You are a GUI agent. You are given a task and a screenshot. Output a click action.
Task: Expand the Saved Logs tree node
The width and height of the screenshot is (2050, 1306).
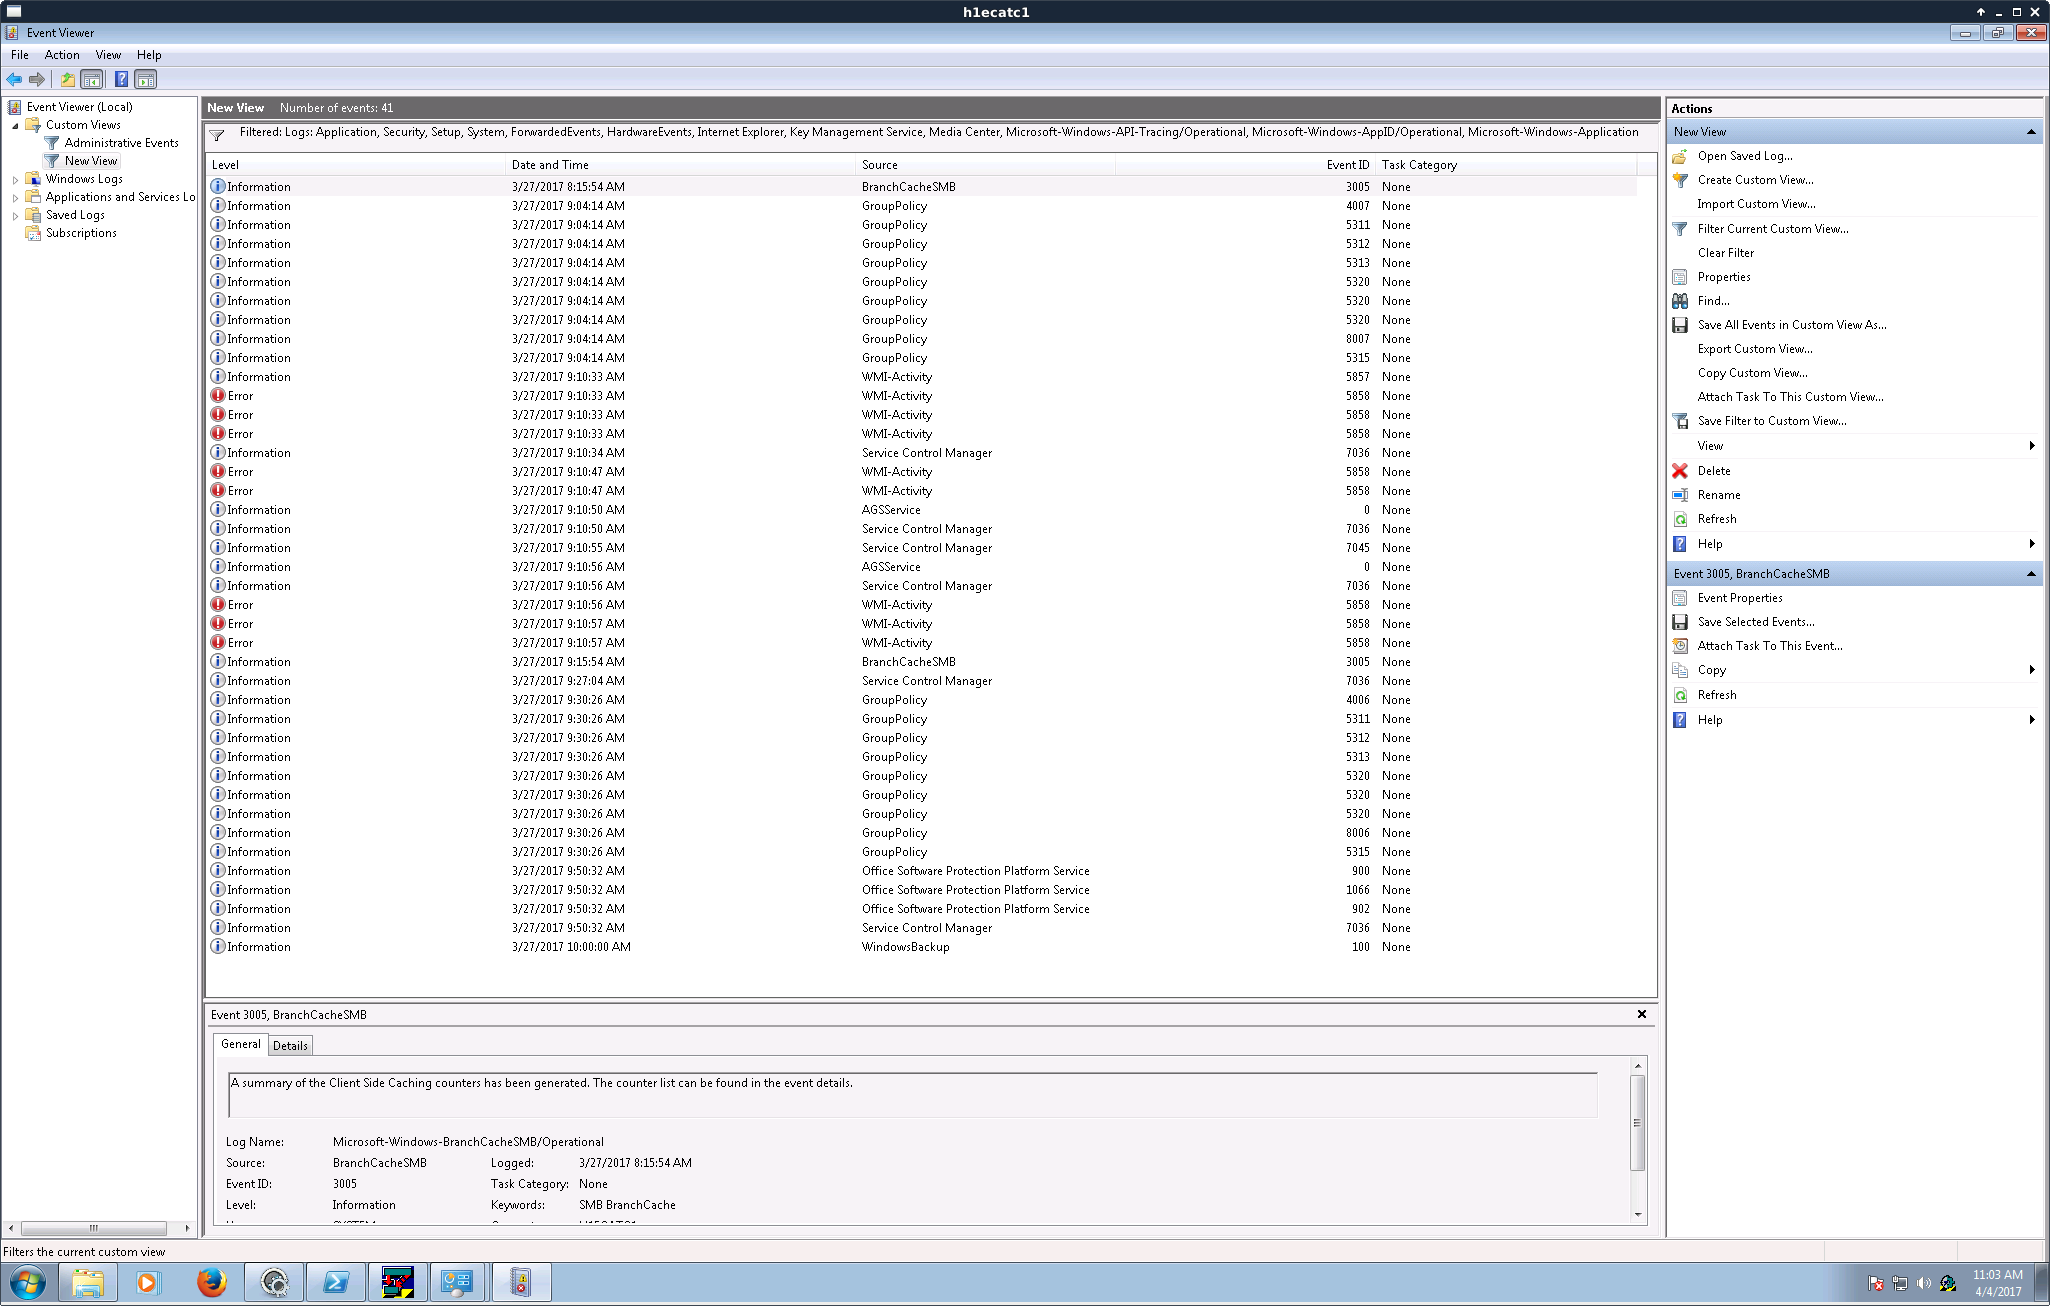15,216
